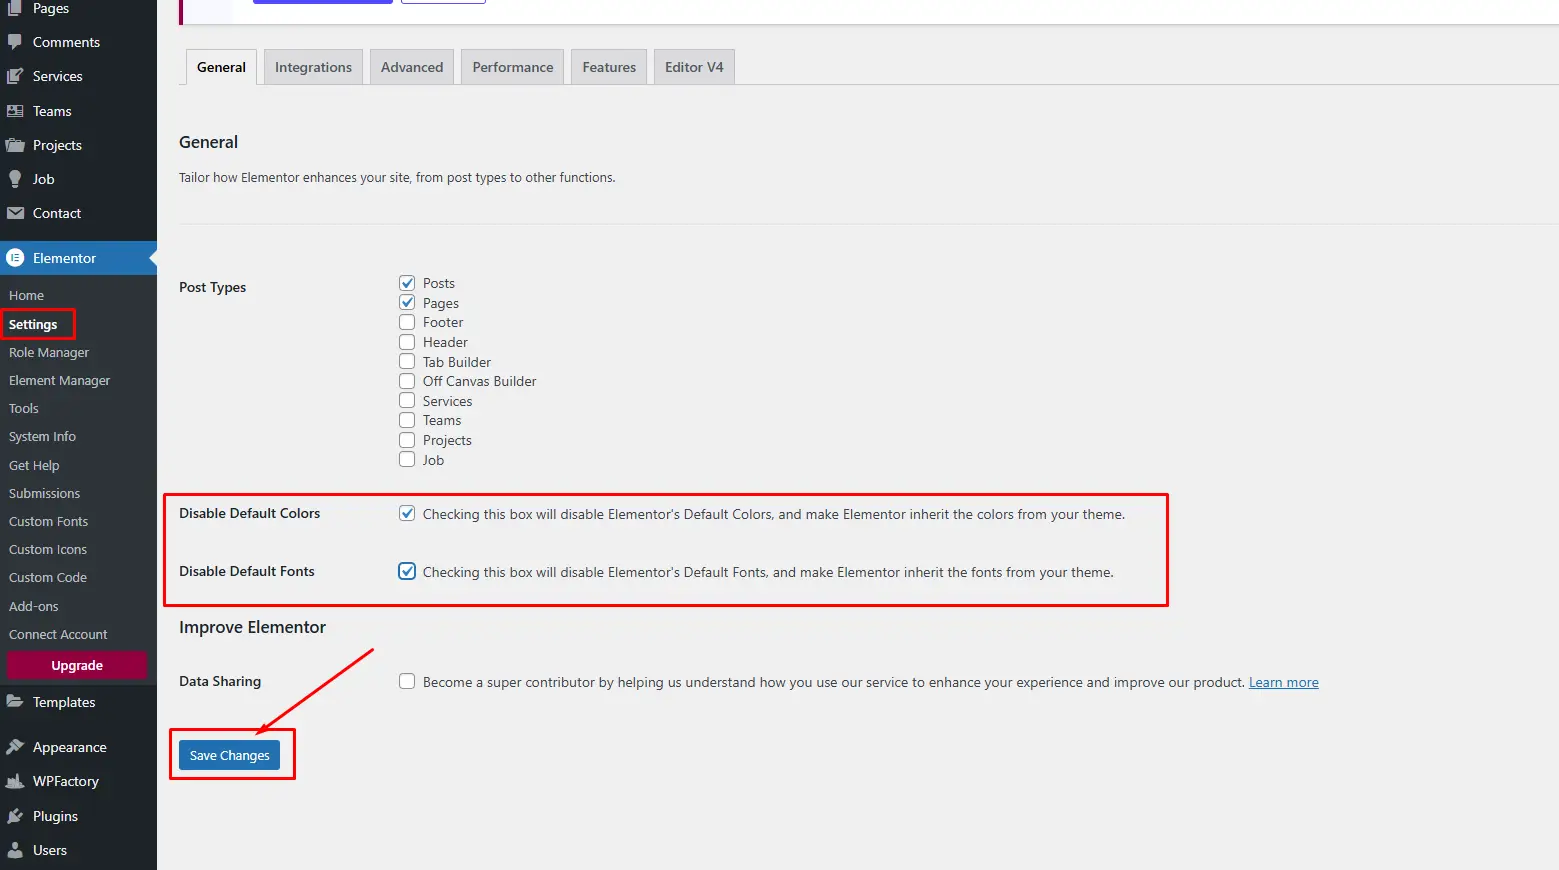This screenshot has height=870, width=1559.
Task: Uncheck the Pages post type checkbox
Action: pyautogui.click(x=407, y=302)
